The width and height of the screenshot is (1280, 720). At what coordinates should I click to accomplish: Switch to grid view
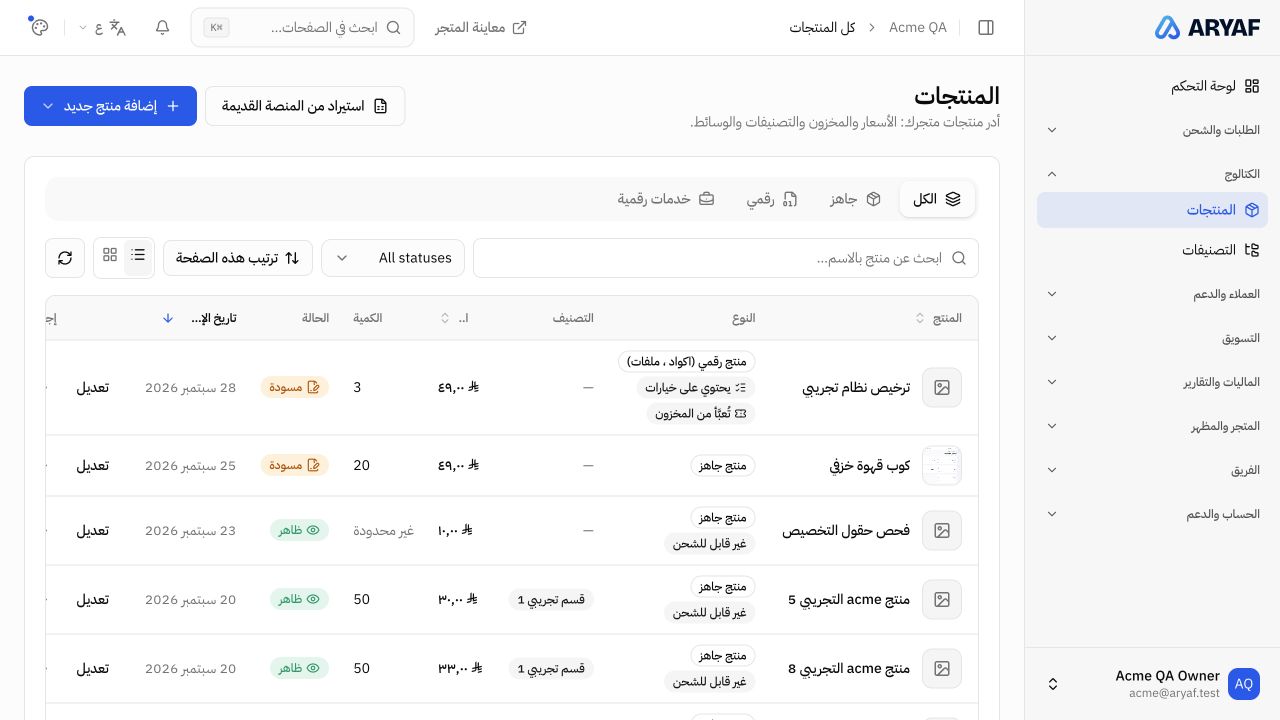click(x=110, y=255)
